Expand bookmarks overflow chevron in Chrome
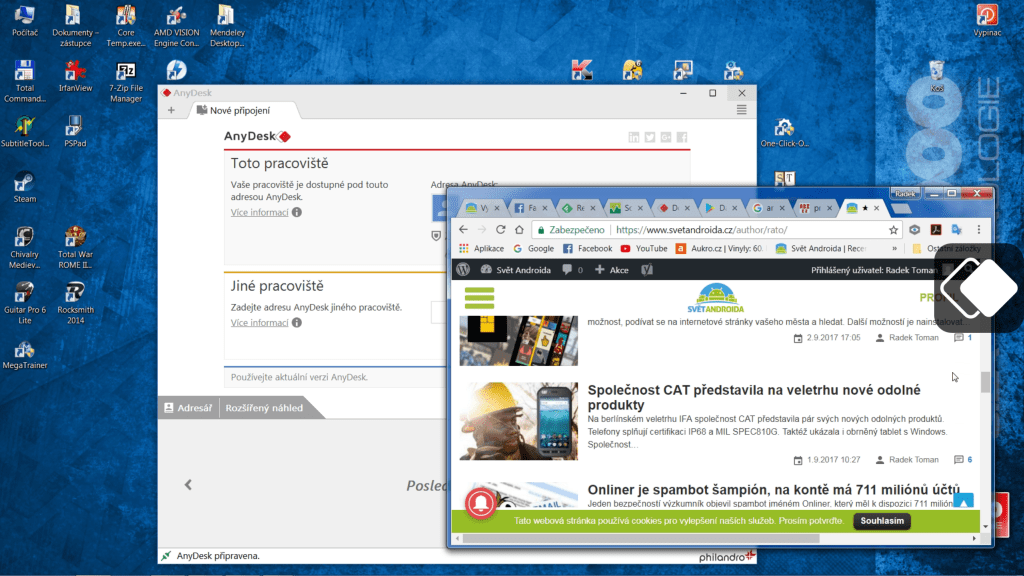1024x576 pixels. pyautogui.click(x=894, y=249)
